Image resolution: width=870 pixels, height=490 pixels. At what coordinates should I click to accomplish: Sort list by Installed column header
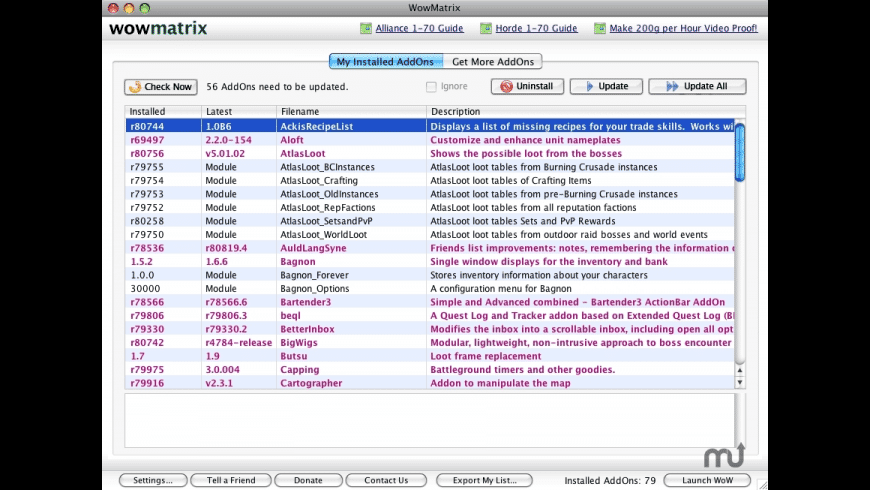pyautogui.click(x=162, y=111)
